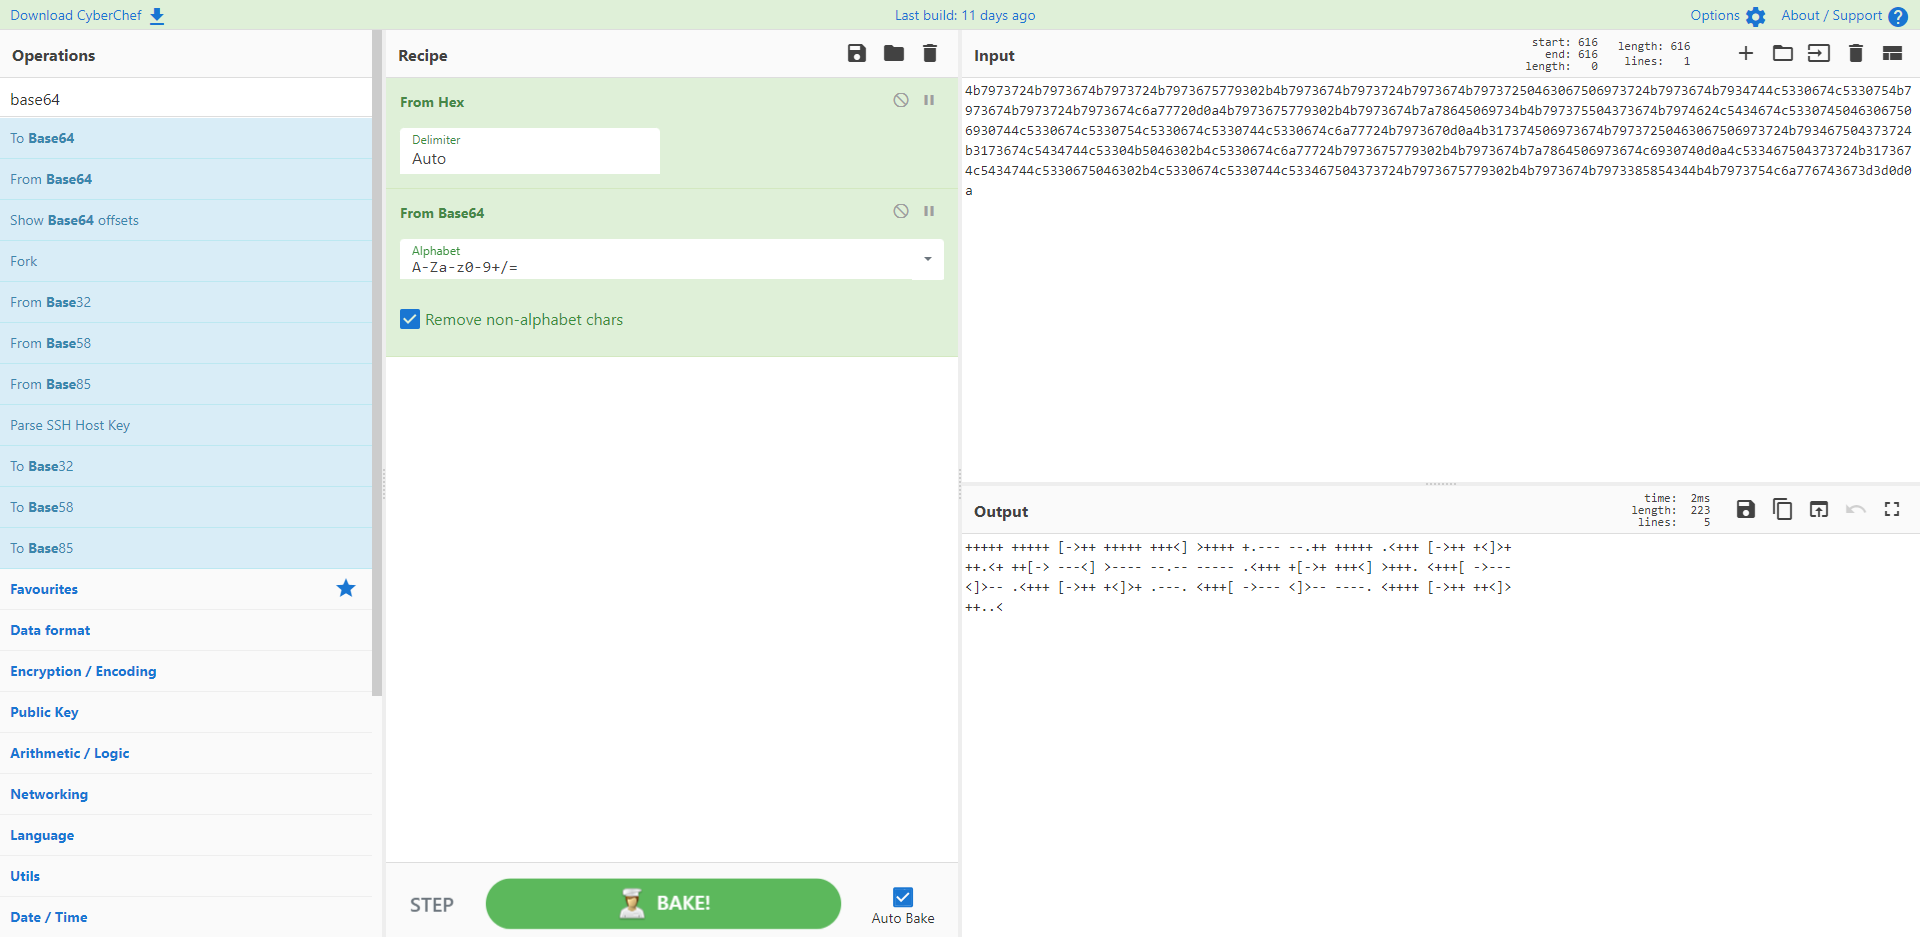Viewport: 1920px width, 937px height.
Task: Click the operations list scrollbar
Action: pos(377,363)
